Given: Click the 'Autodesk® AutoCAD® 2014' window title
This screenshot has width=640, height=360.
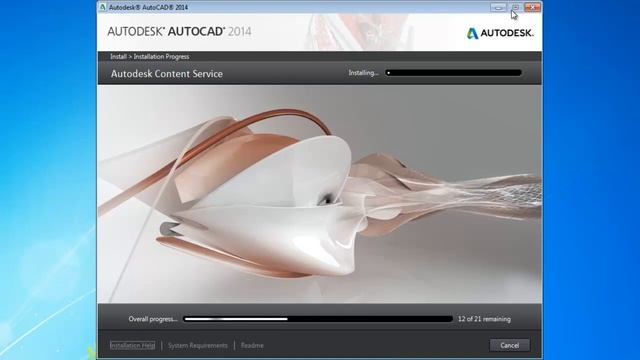Looking at the screenshot, I should pos(148,7).
